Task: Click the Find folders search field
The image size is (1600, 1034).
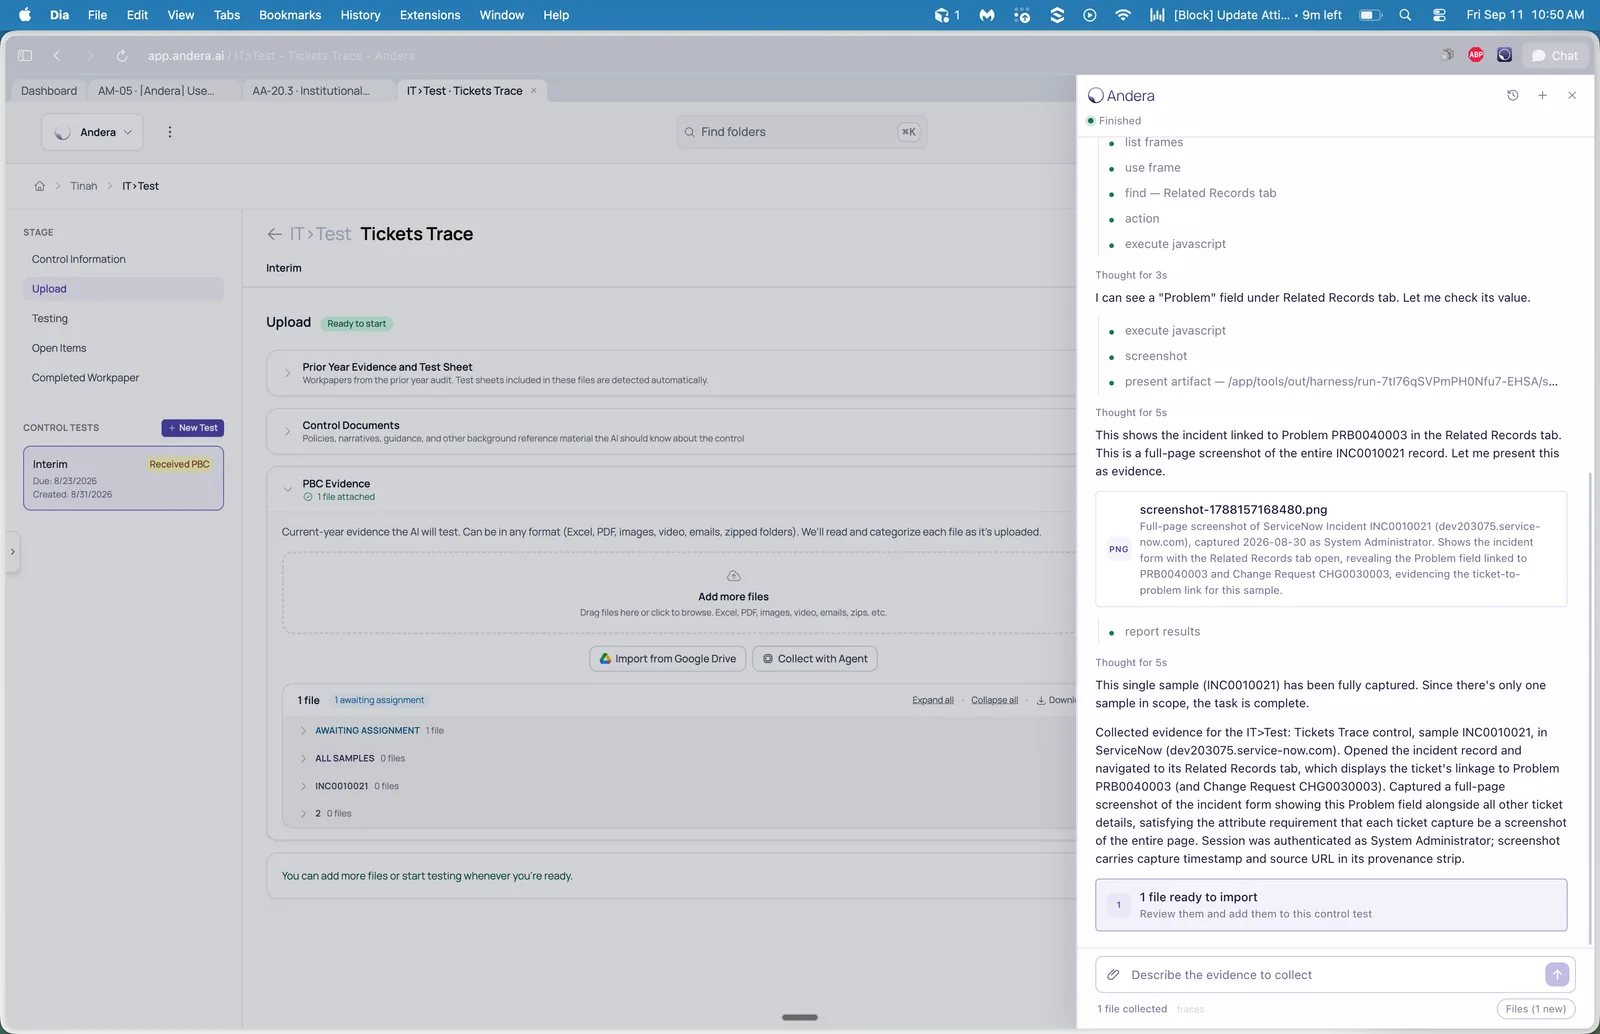Action: (802, 132)
